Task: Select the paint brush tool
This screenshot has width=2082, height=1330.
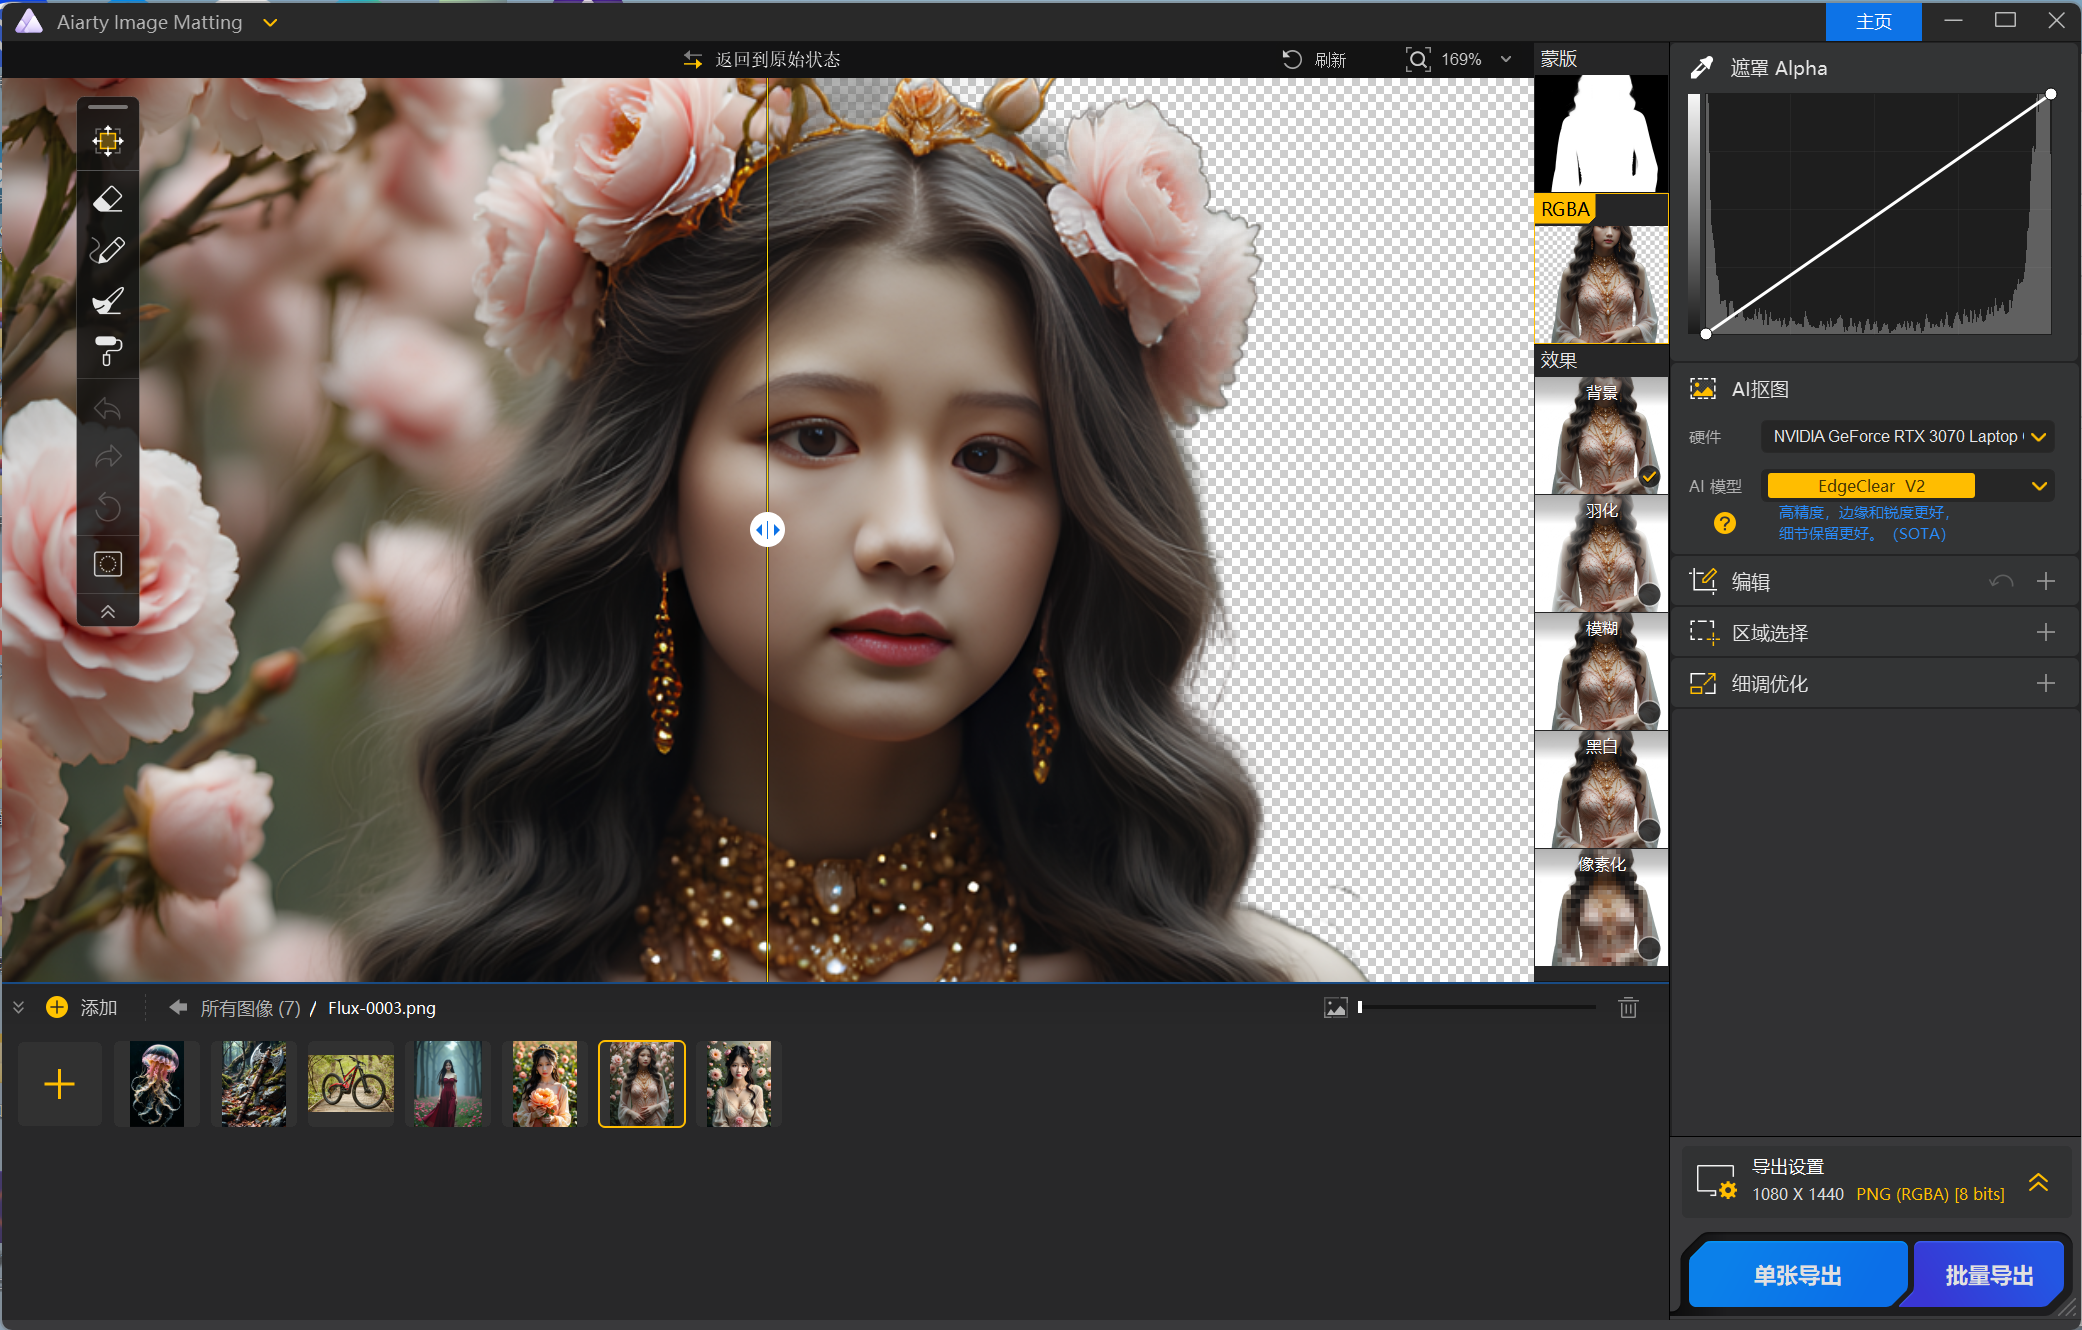Action: coord(108,301)
